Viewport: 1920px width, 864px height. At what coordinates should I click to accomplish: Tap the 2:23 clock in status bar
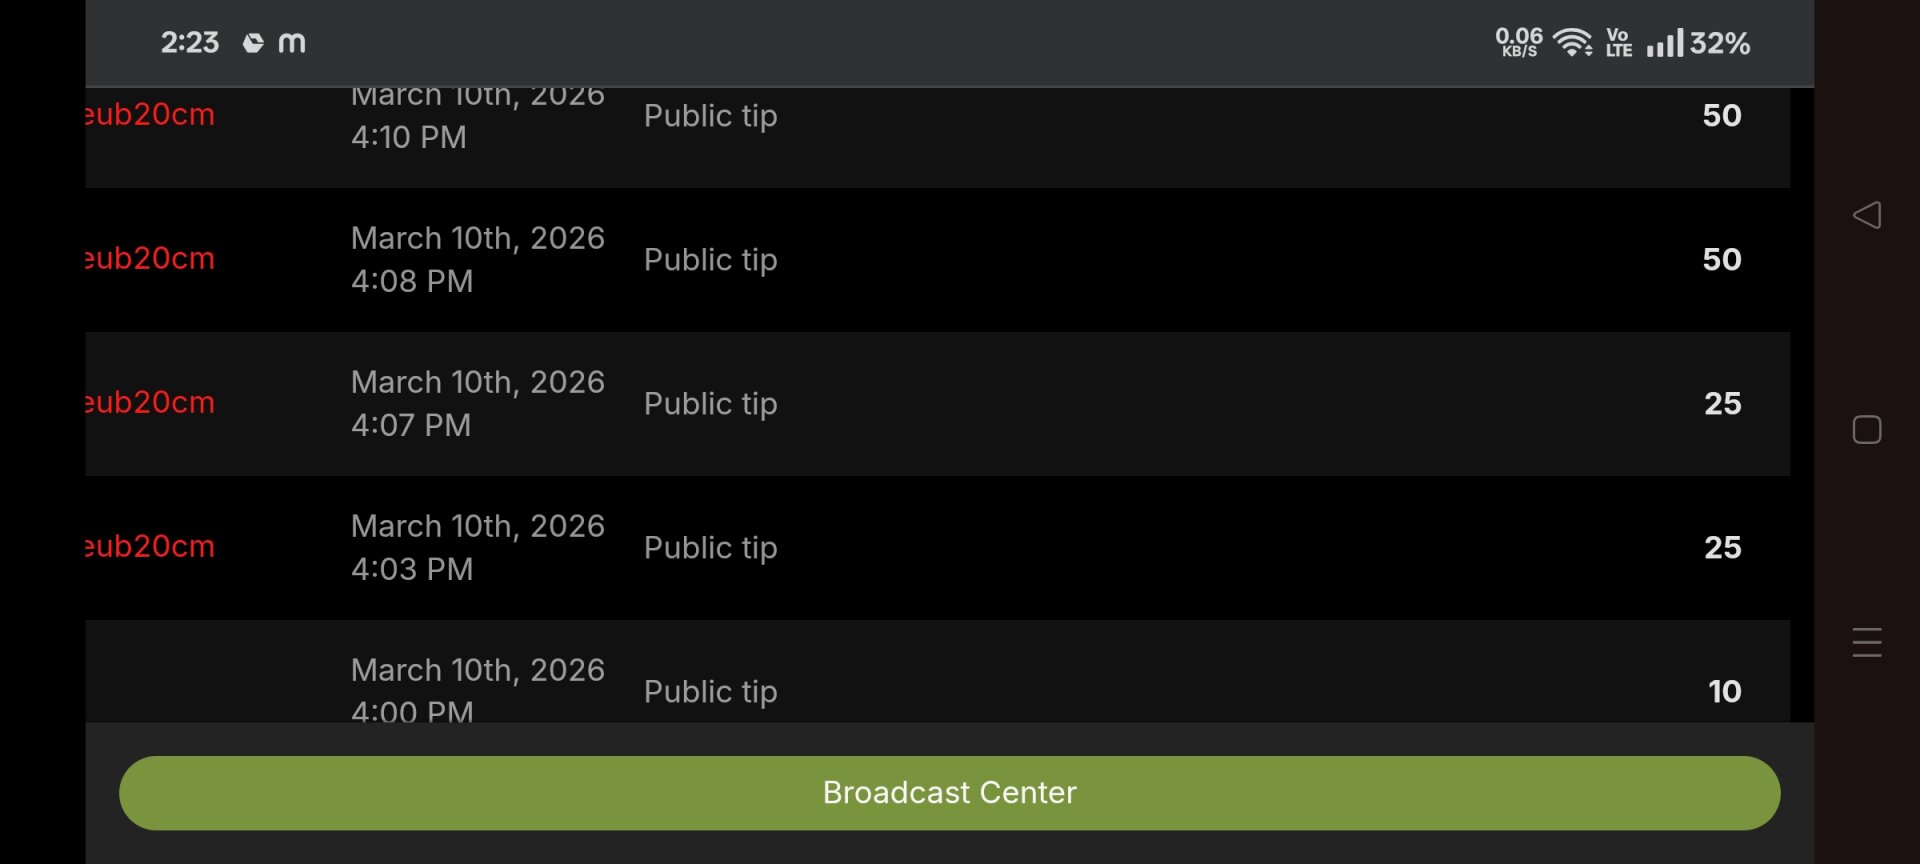(x=190, y=43)
